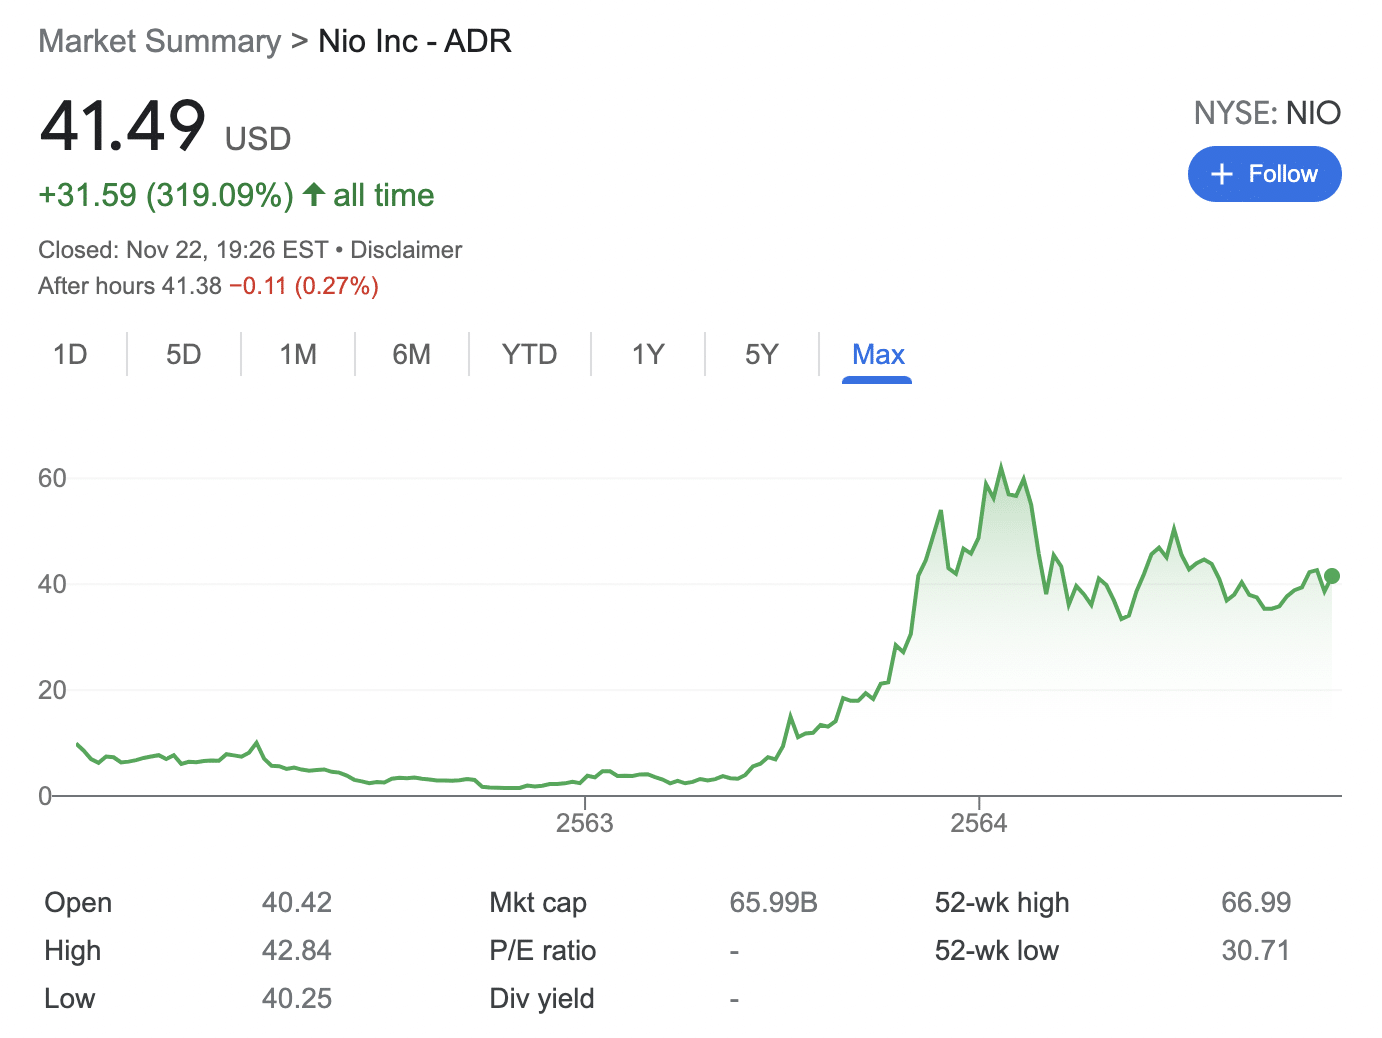Image resolution: width=1382 pixels, height=1038 pixels.
Task: Click the green up arrow beside all time
Action: click(314, 194)
